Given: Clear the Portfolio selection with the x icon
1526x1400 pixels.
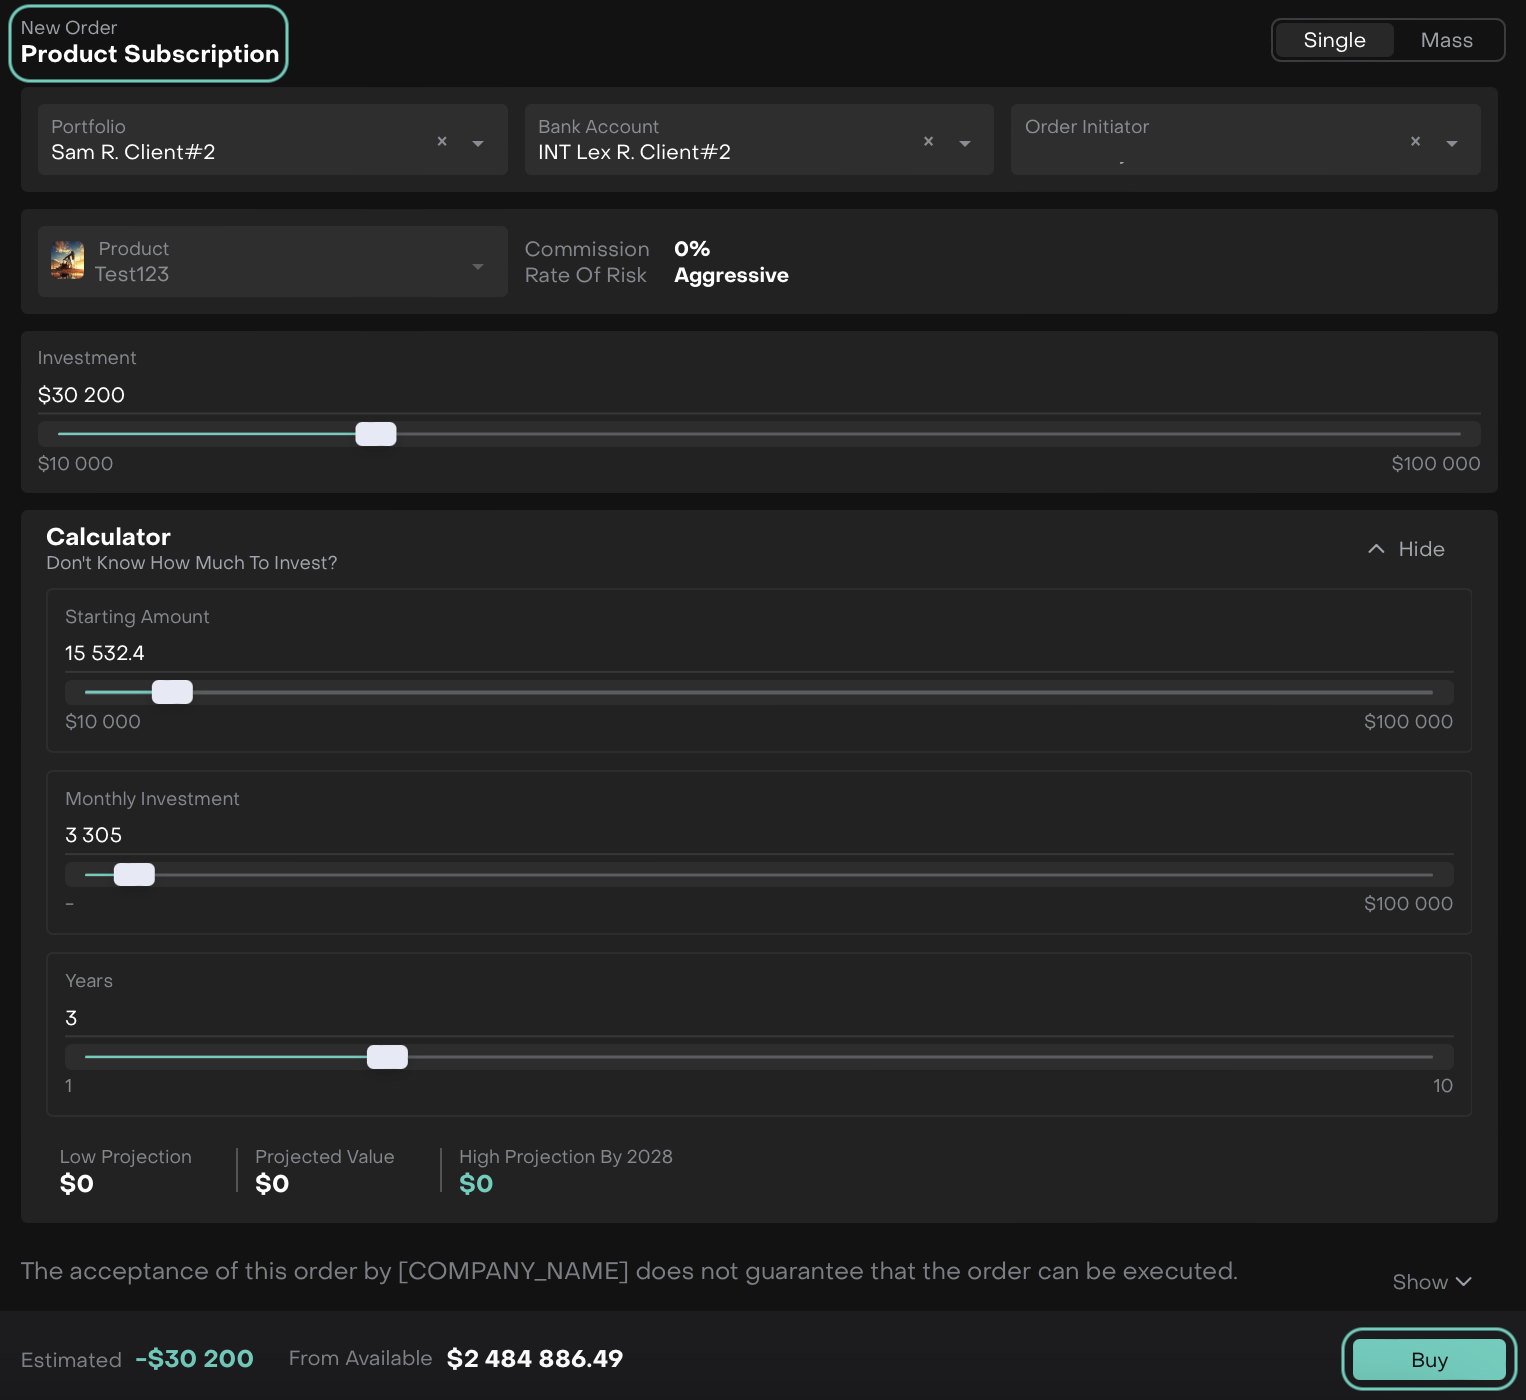Looking at the screenshot, I should coord(442,142).
